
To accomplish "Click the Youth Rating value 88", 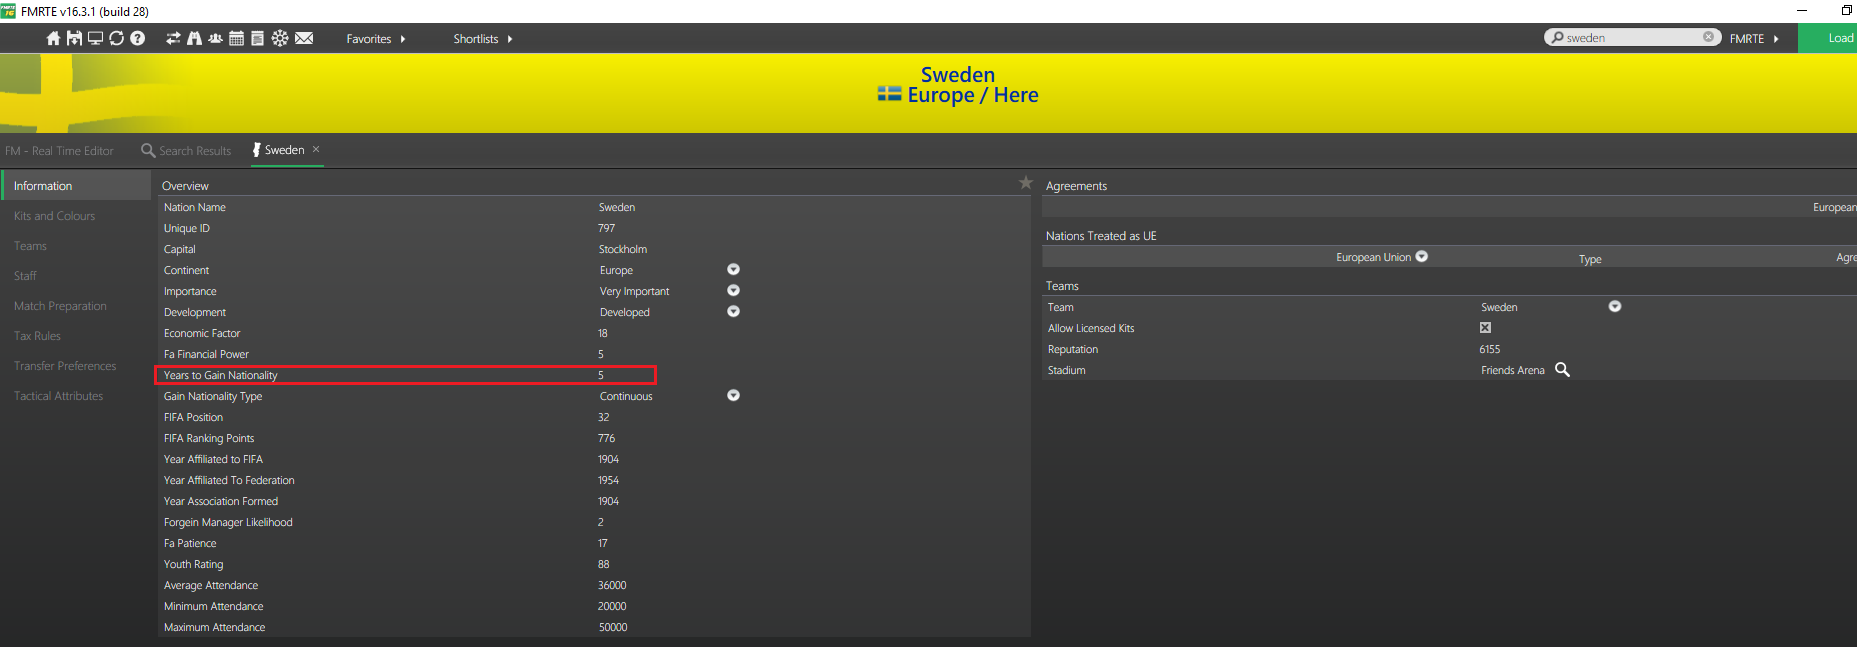I will (x=603, y=564).
